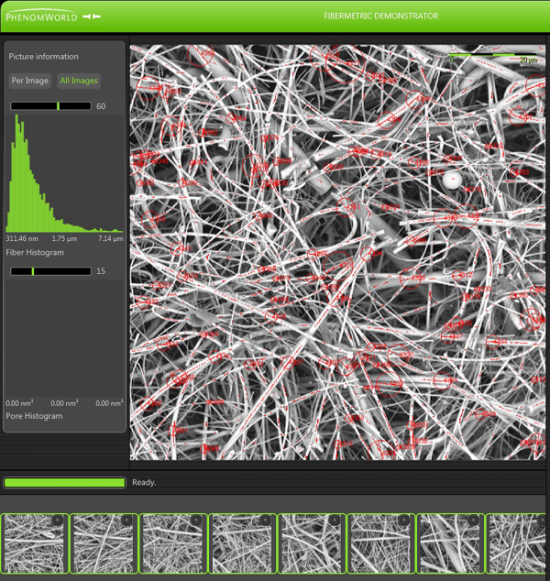550x581 pixels.
Task: Open the seventh fiber image thumbnail
Action: (450, 543)
